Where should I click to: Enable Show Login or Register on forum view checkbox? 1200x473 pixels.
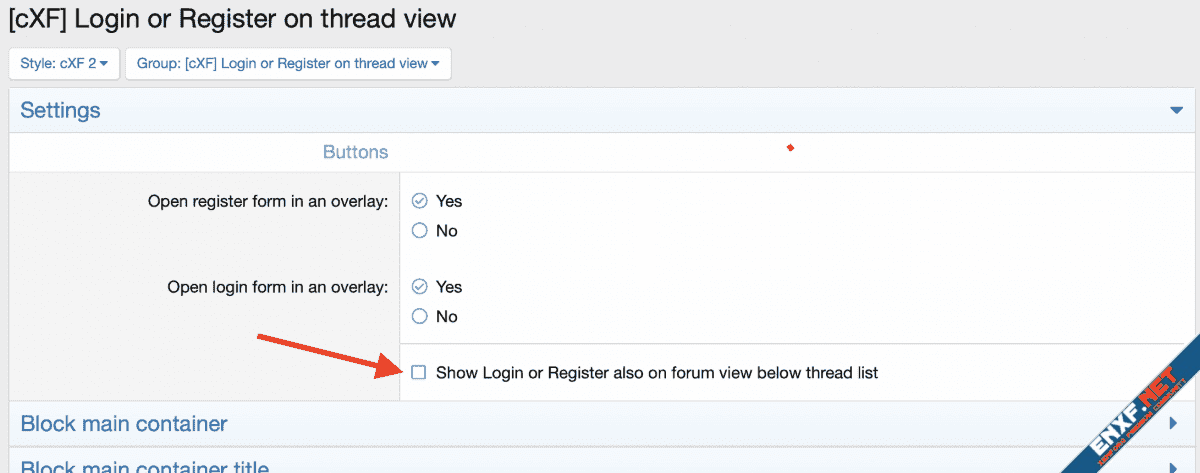click(419, 373)
